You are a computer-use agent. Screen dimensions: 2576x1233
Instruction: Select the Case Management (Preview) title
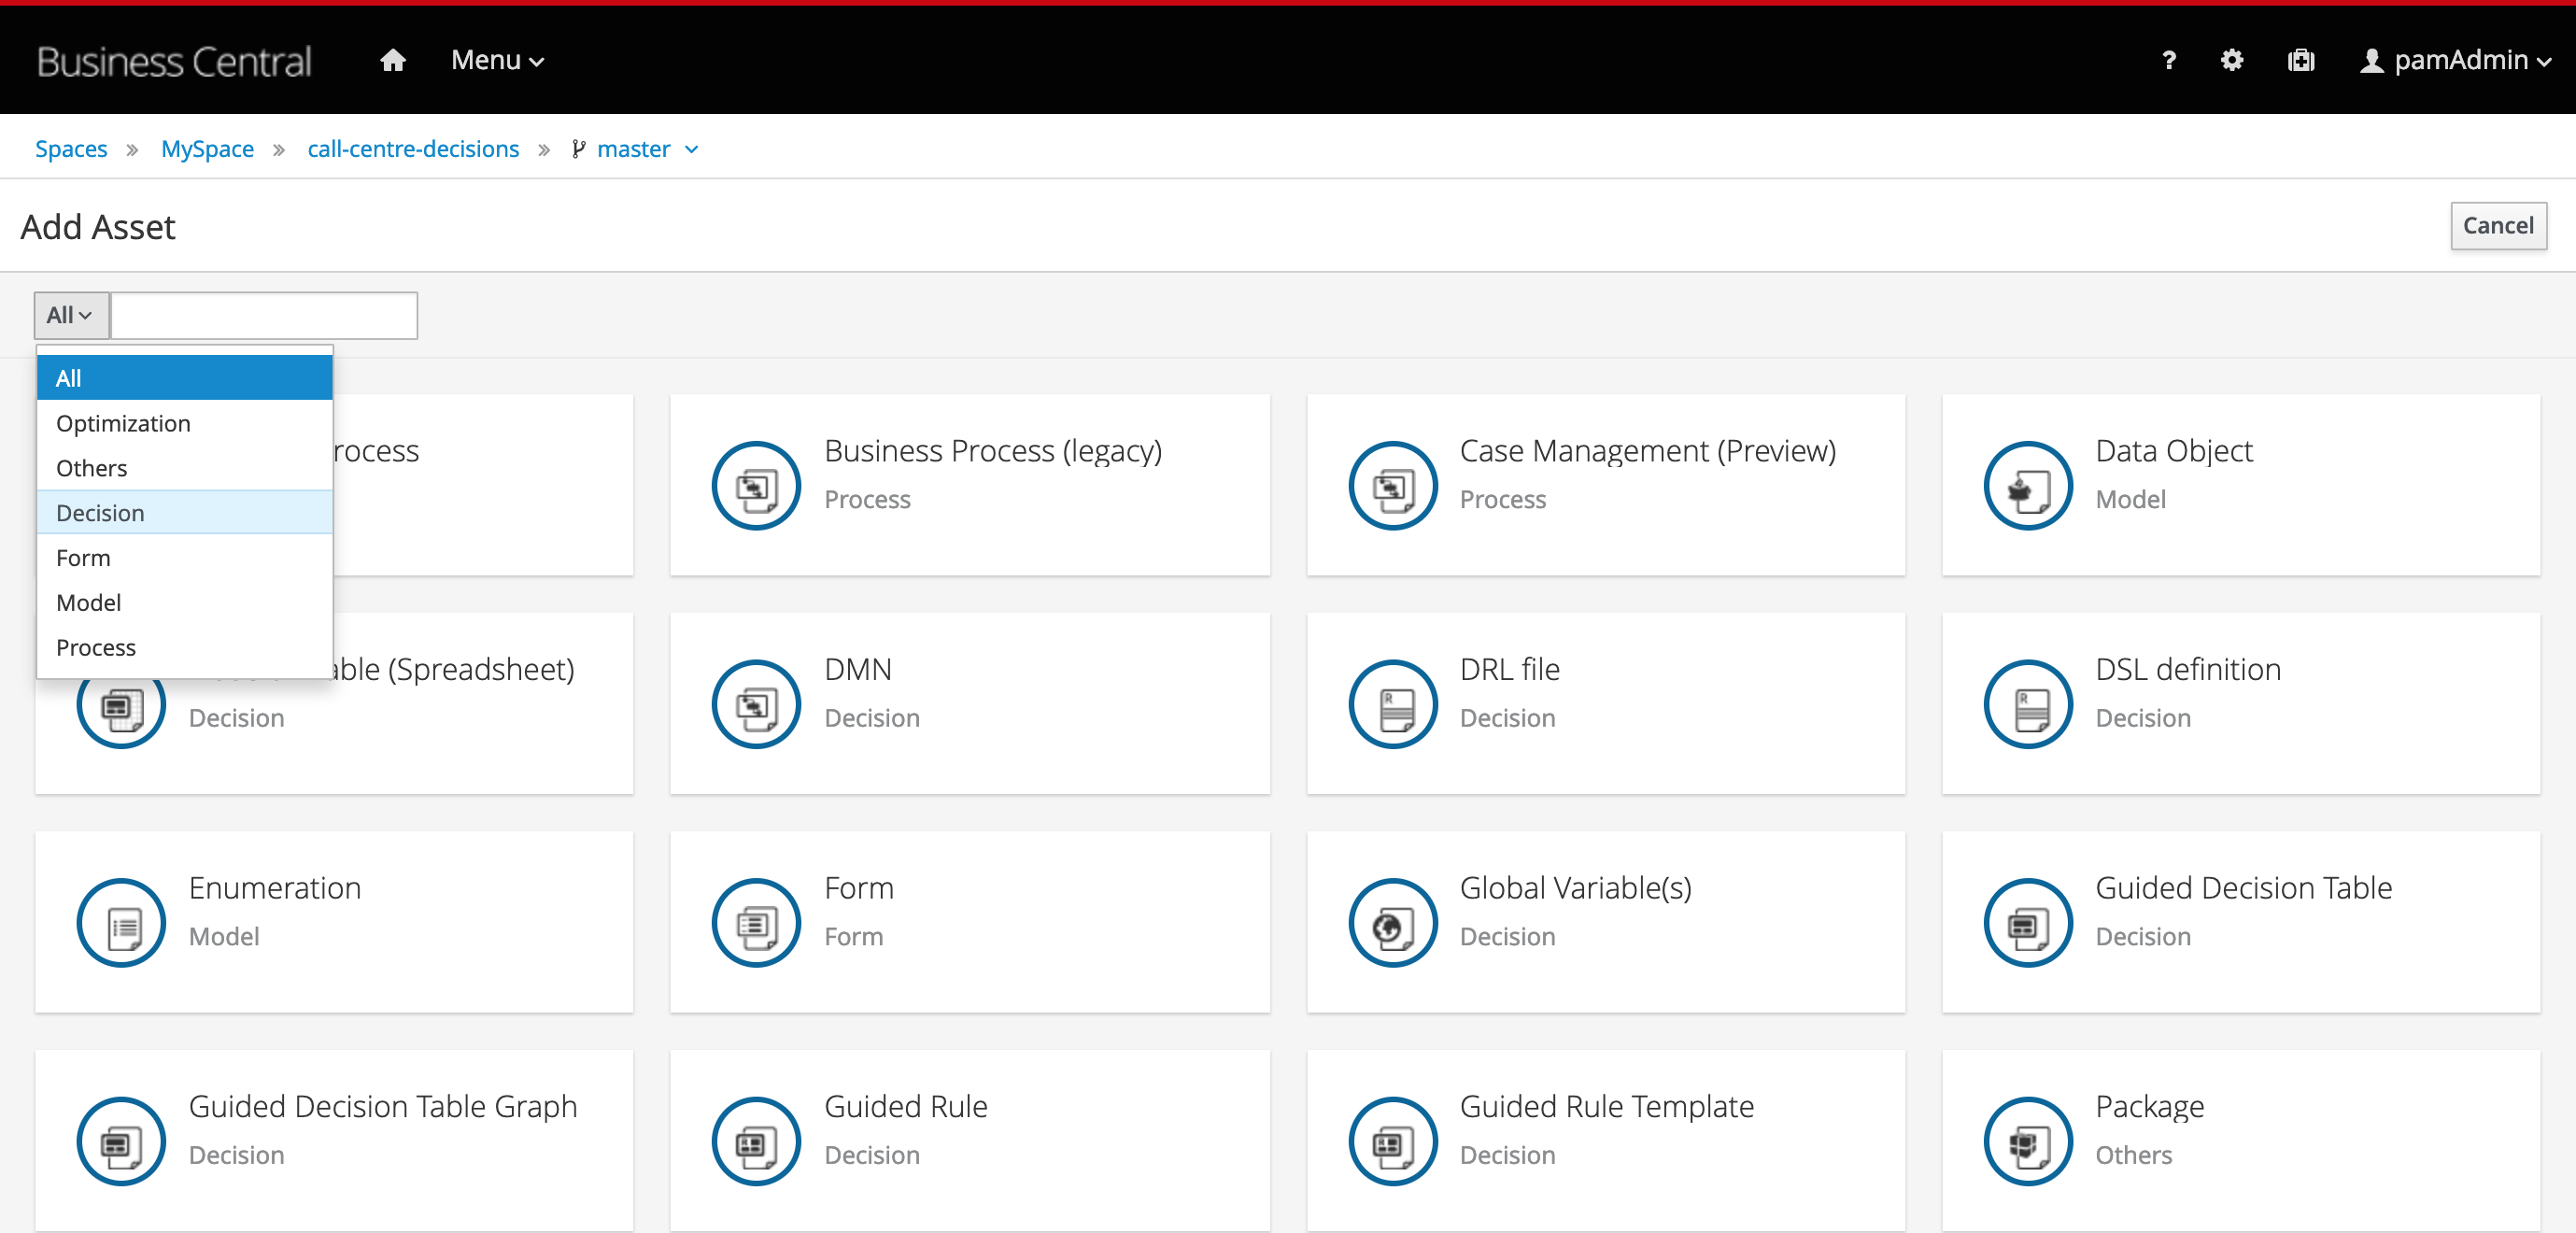[x=1647, y=451]
